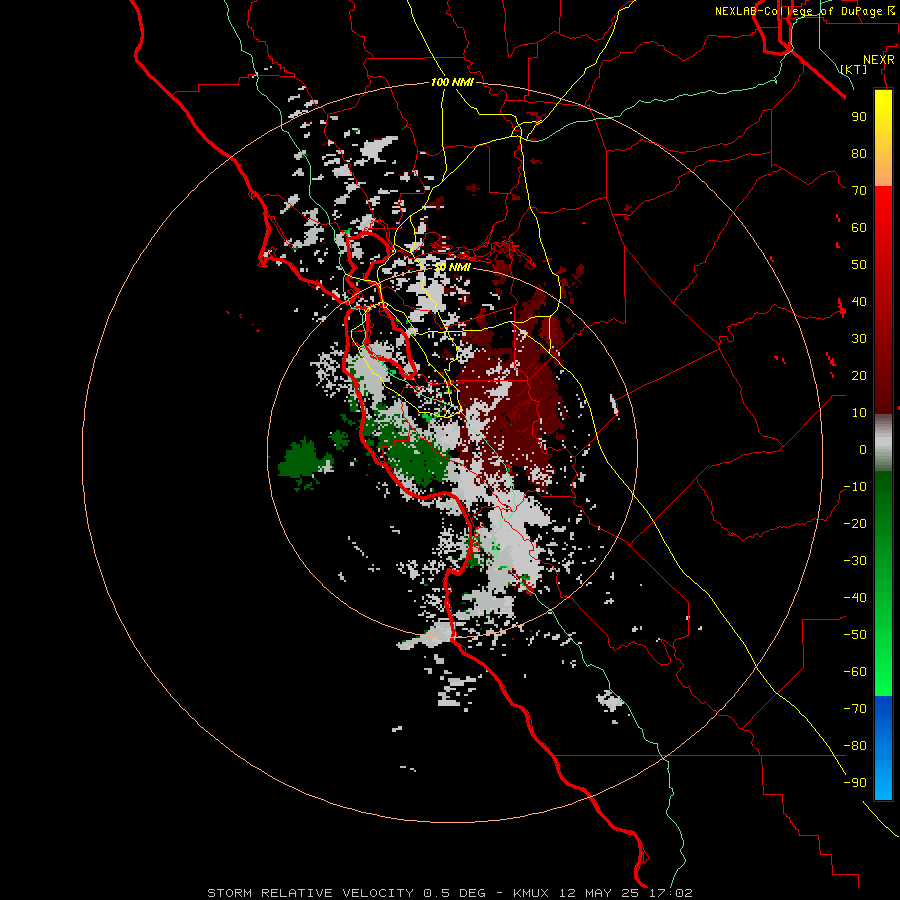Click the -40 knot scale label

tap(855, 598)
